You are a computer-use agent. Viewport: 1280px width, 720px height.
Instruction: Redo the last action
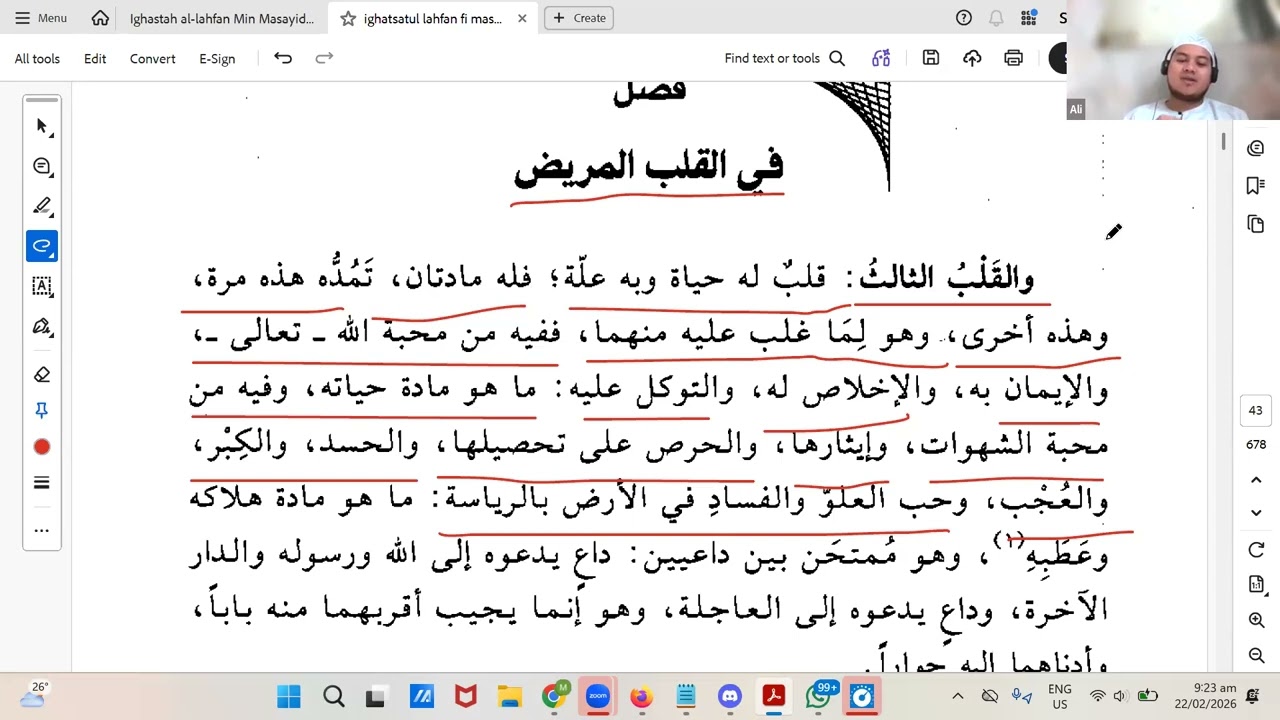324,58
